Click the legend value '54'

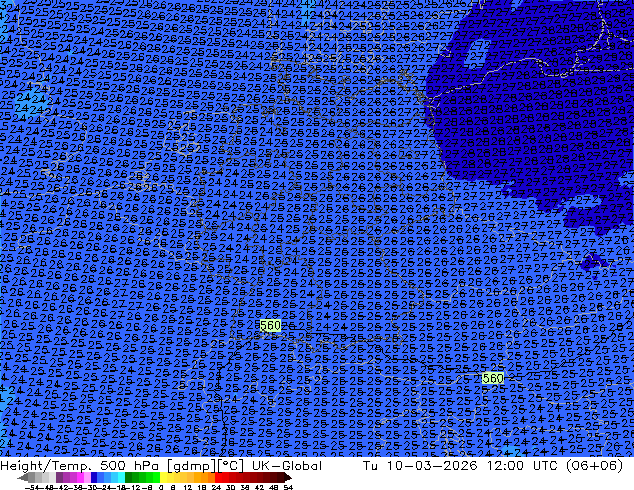point(288,487)
